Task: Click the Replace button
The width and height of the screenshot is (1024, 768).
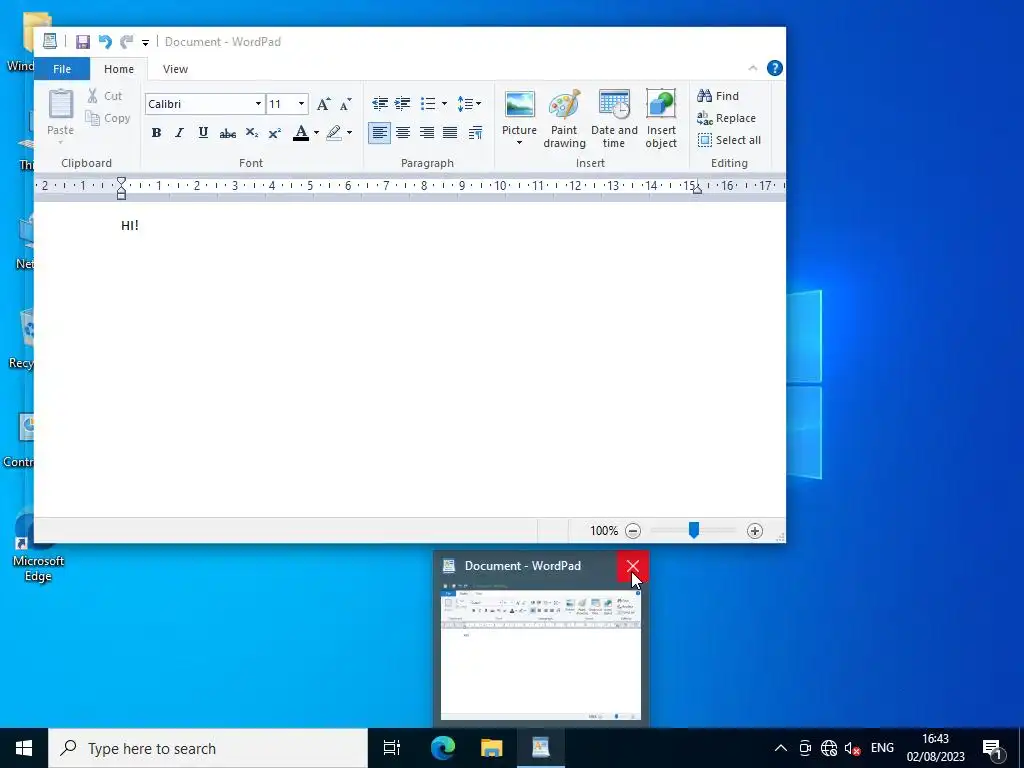Action: (x=726, y=118)
